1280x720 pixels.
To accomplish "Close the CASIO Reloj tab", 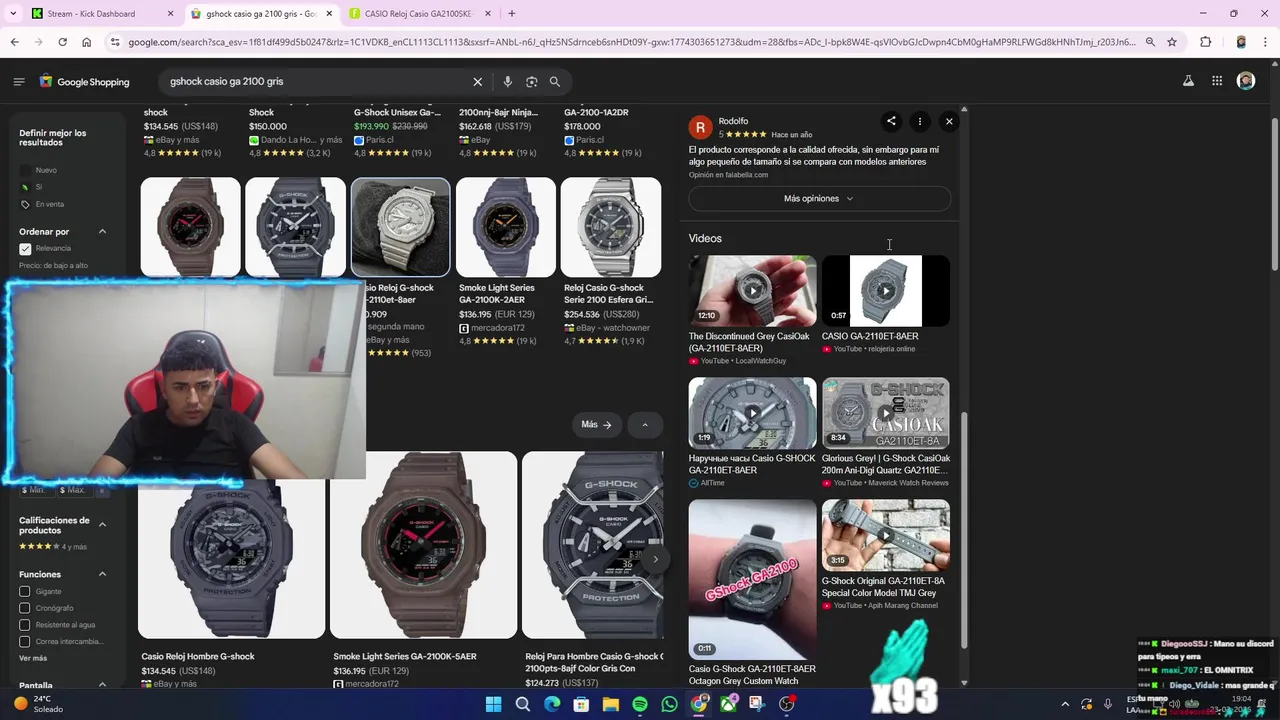I will [488, 14].
